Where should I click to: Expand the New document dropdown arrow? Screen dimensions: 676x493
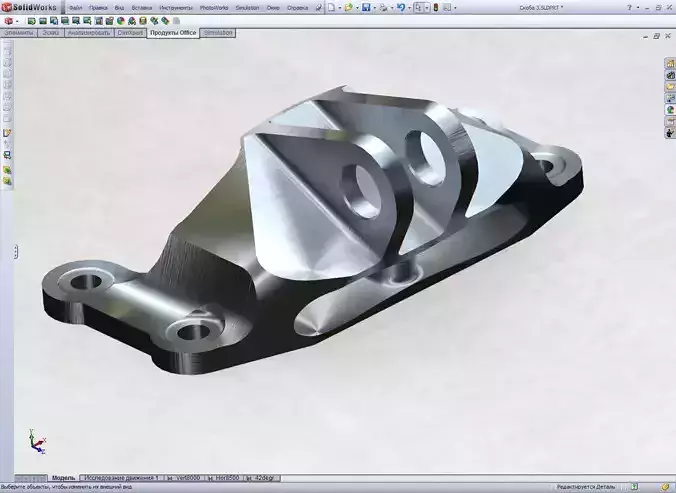(340, 8)
